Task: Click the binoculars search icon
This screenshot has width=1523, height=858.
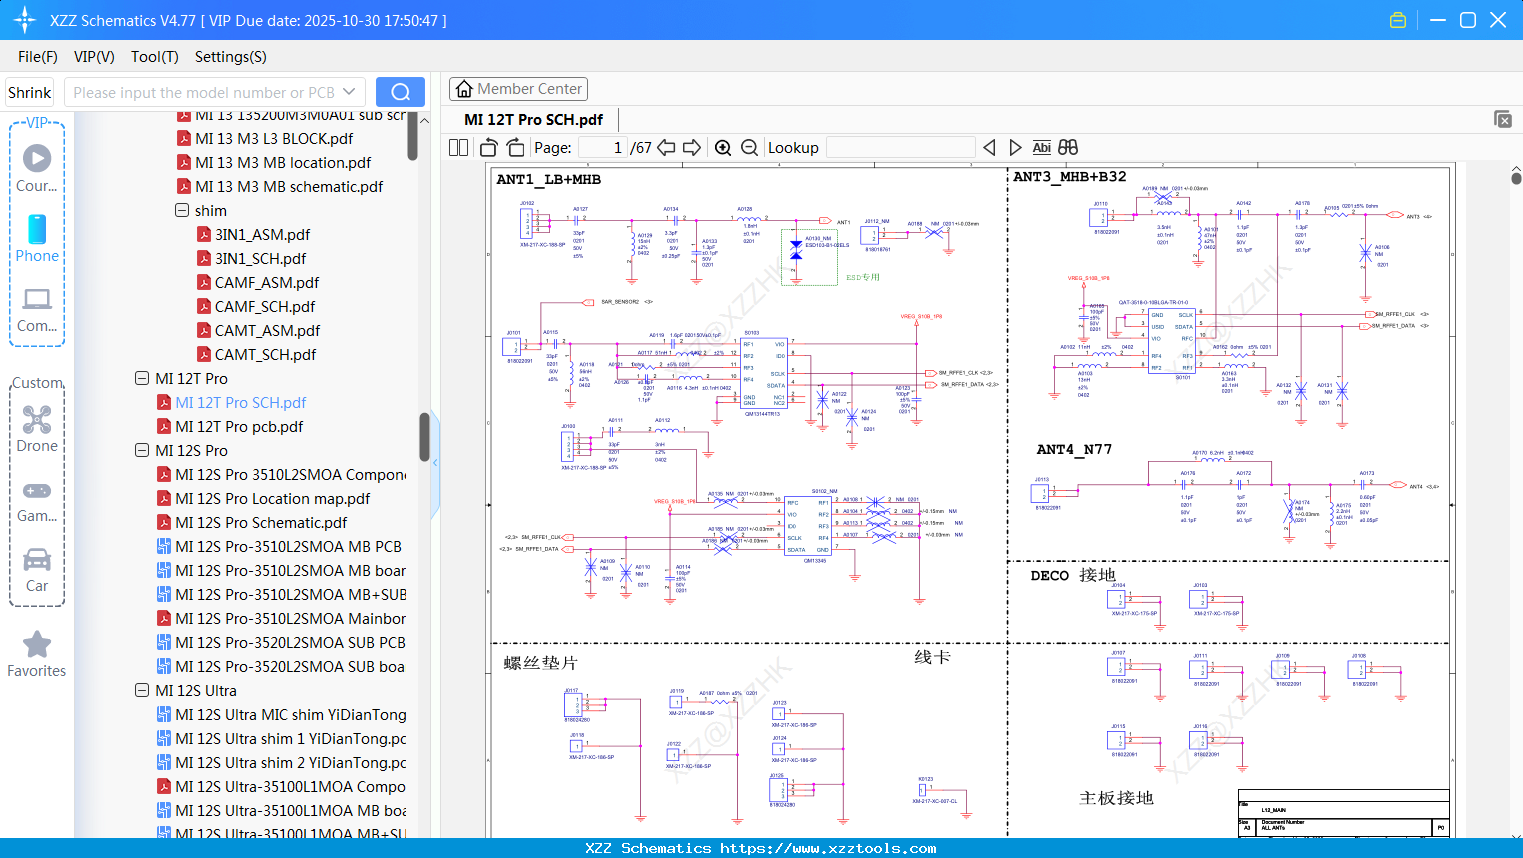Action: 1068,148
